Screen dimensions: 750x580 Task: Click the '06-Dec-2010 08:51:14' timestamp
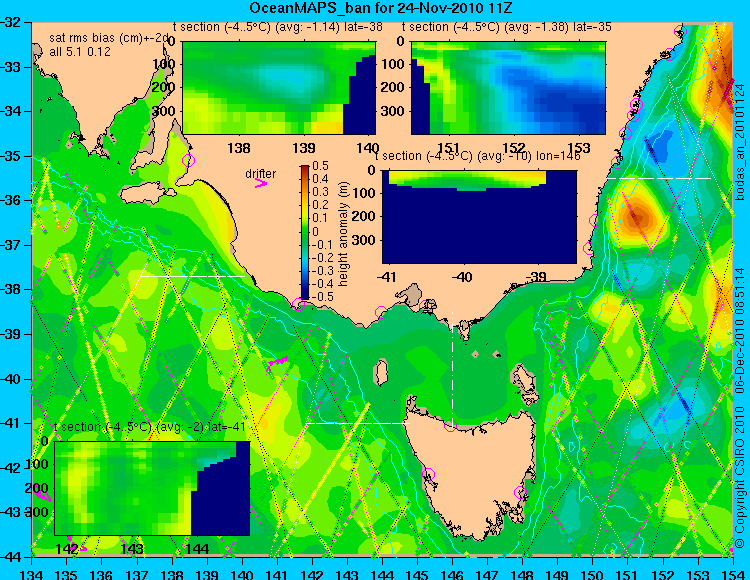[740, 330]
